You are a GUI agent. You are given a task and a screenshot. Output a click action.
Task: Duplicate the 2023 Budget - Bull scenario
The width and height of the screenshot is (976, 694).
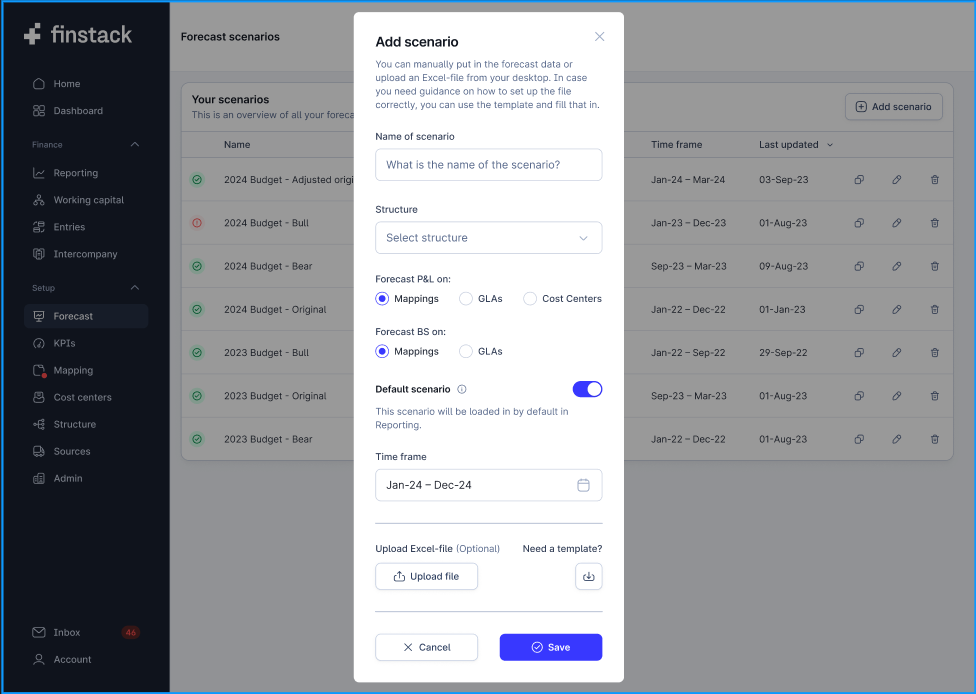click(x=859, y=353)
